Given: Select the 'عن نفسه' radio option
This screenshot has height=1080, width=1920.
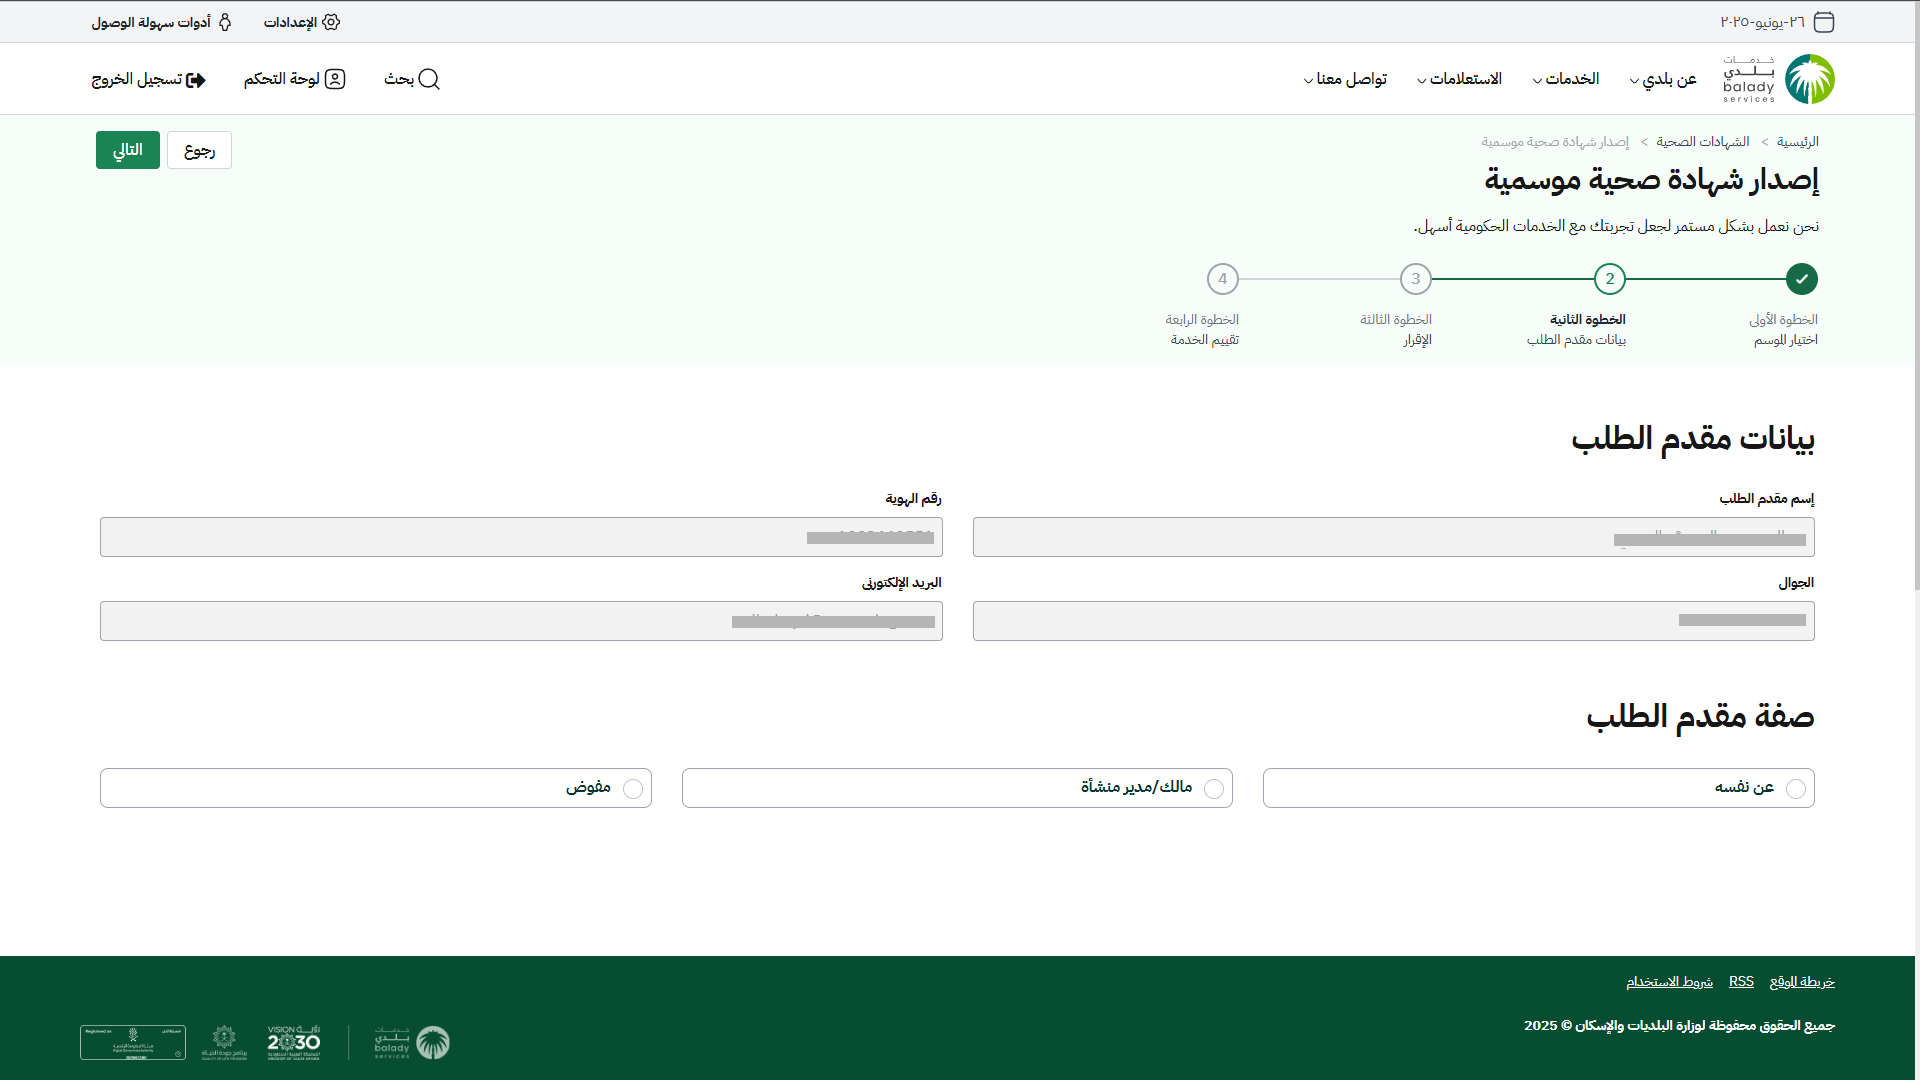Looking at the screenshot, I should (x=1796, y=789).
